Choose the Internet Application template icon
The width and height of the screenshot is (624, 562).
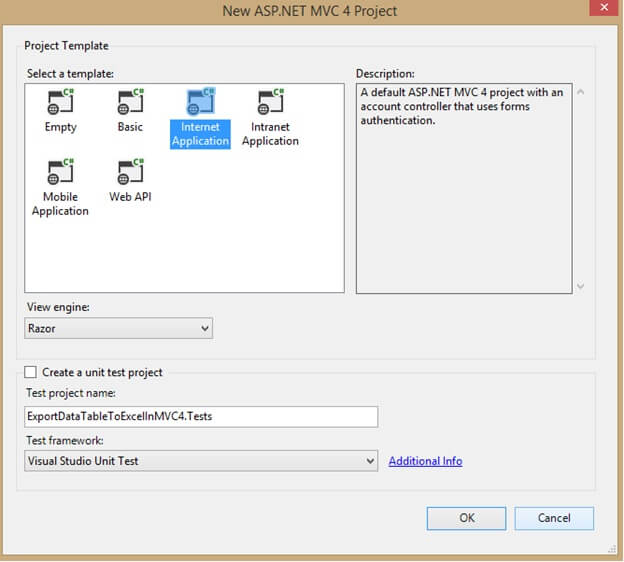pos(201,101)
